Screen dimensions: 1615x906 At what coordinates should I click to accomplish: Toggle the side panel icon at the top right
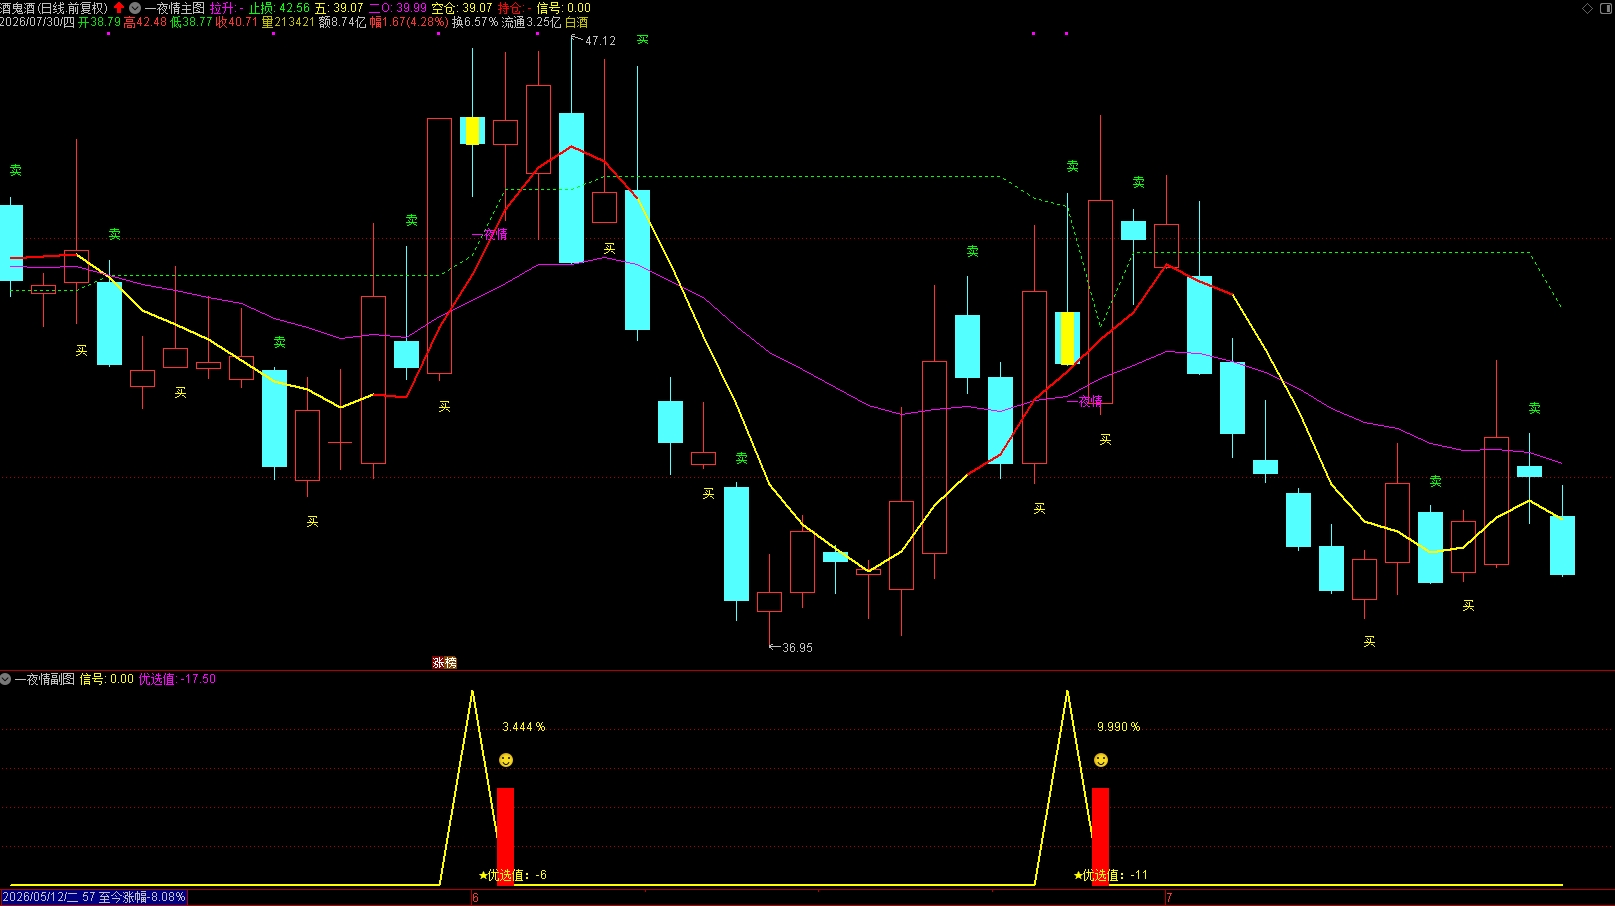point(1606,7)
